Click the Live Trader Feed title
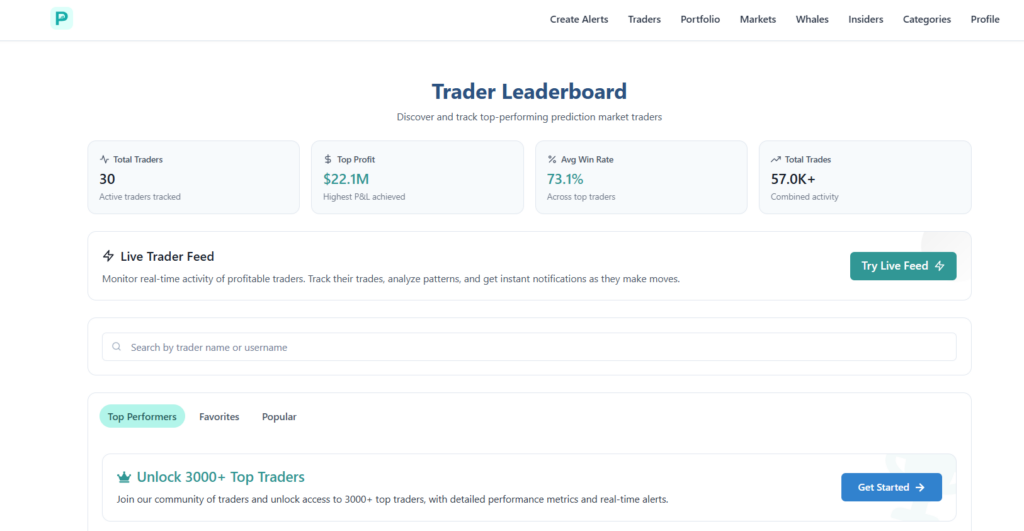The height and width of the screenshot is (531, 1024). 167,257
